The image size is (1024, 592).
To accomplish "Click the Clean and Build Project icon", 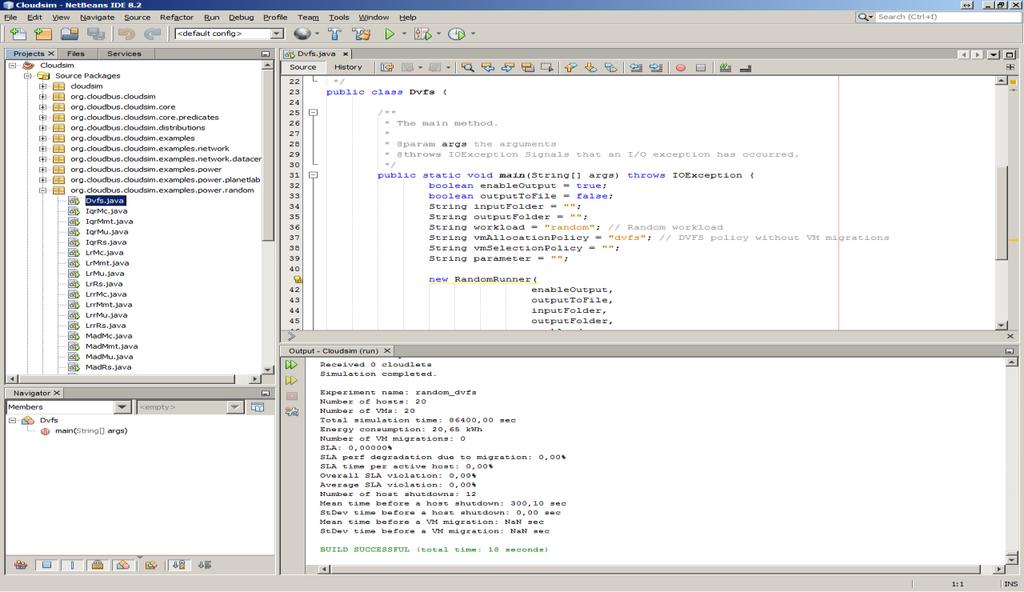I will [361, 33].
